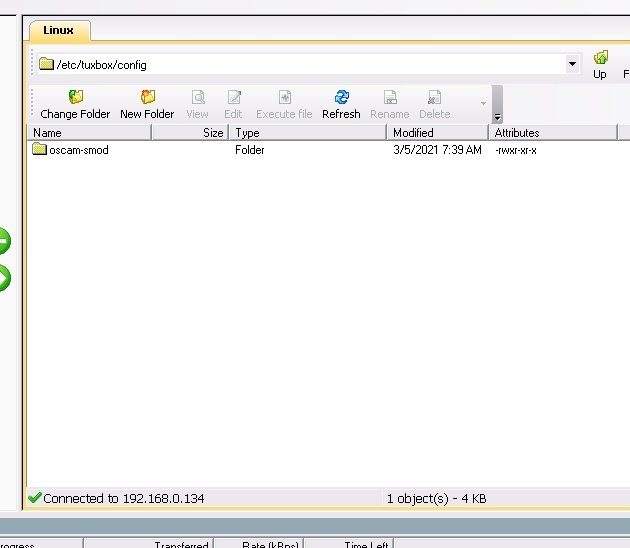Open the remote path dropdown arrow
The image size is (630, 548).
572,64
